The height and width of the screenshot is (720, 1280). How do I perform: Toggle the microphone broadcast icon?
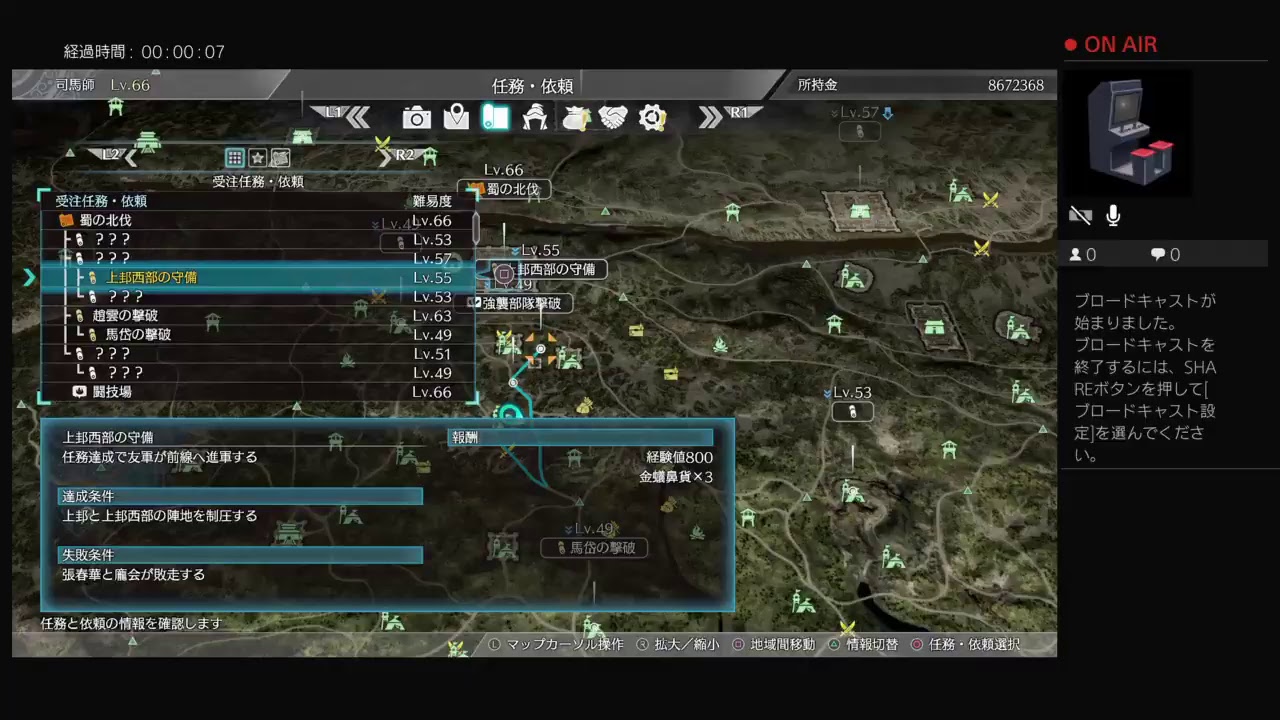(x=1113, y=216)
